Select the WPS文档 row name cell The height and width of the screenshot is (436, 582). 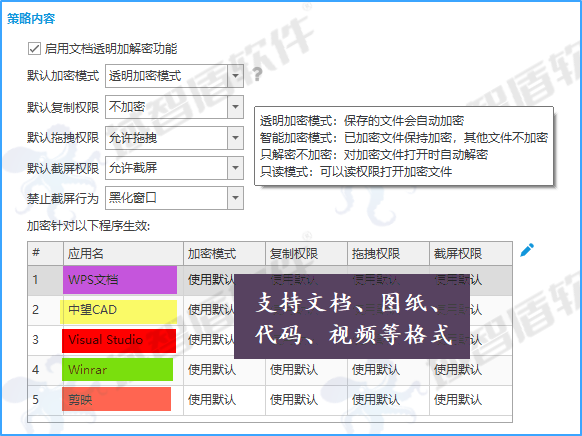[x=123, y=280]
